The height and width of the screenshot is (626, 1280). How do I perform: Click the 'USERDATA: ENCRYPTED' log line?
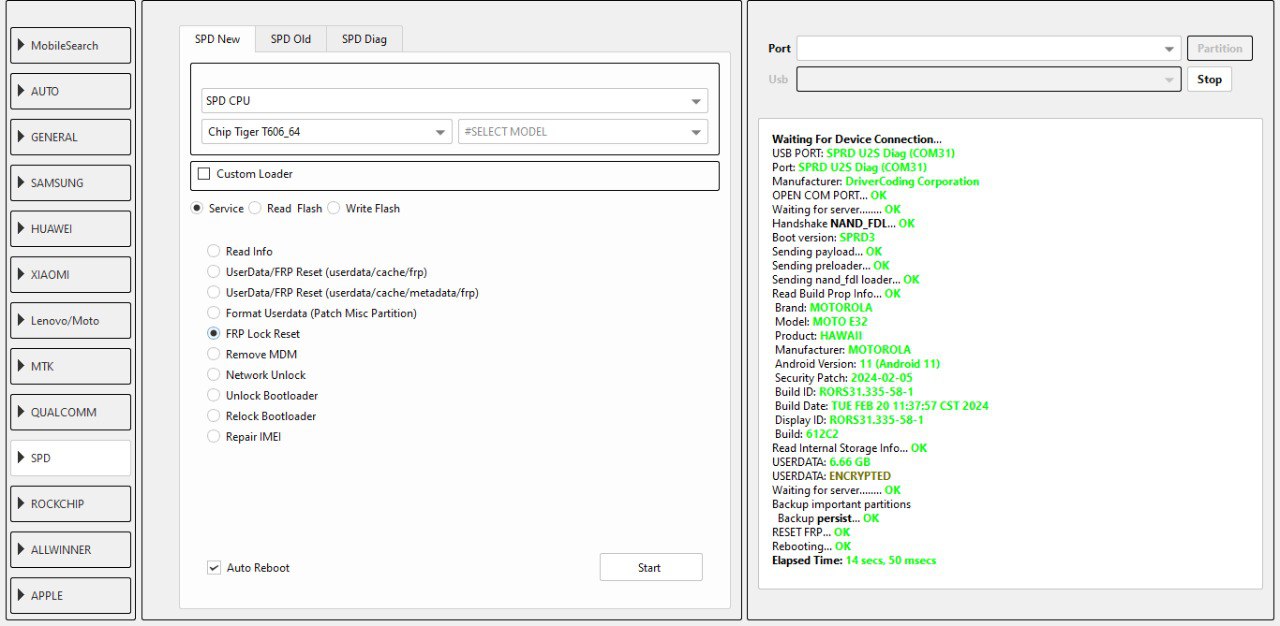pos(831,476)
